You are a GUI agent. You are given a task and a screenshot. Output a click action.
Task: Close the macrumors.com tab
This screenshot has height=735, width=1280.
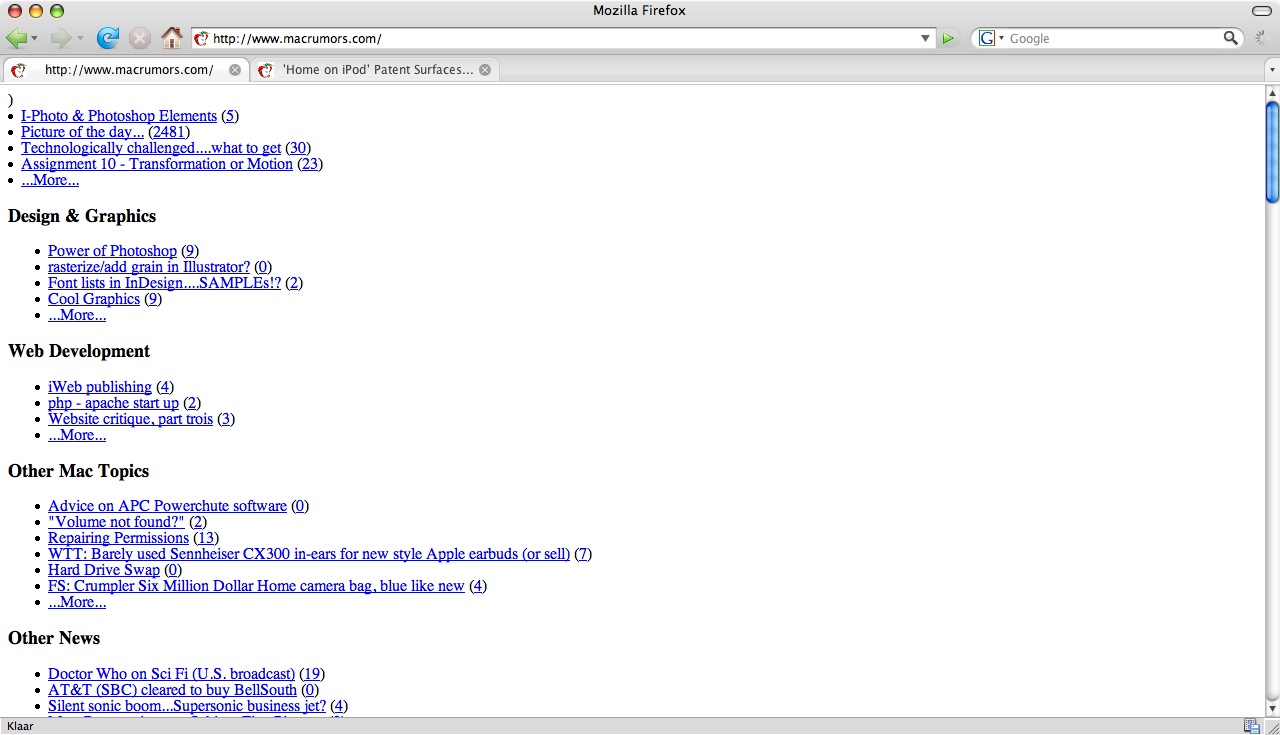point(235,70)
